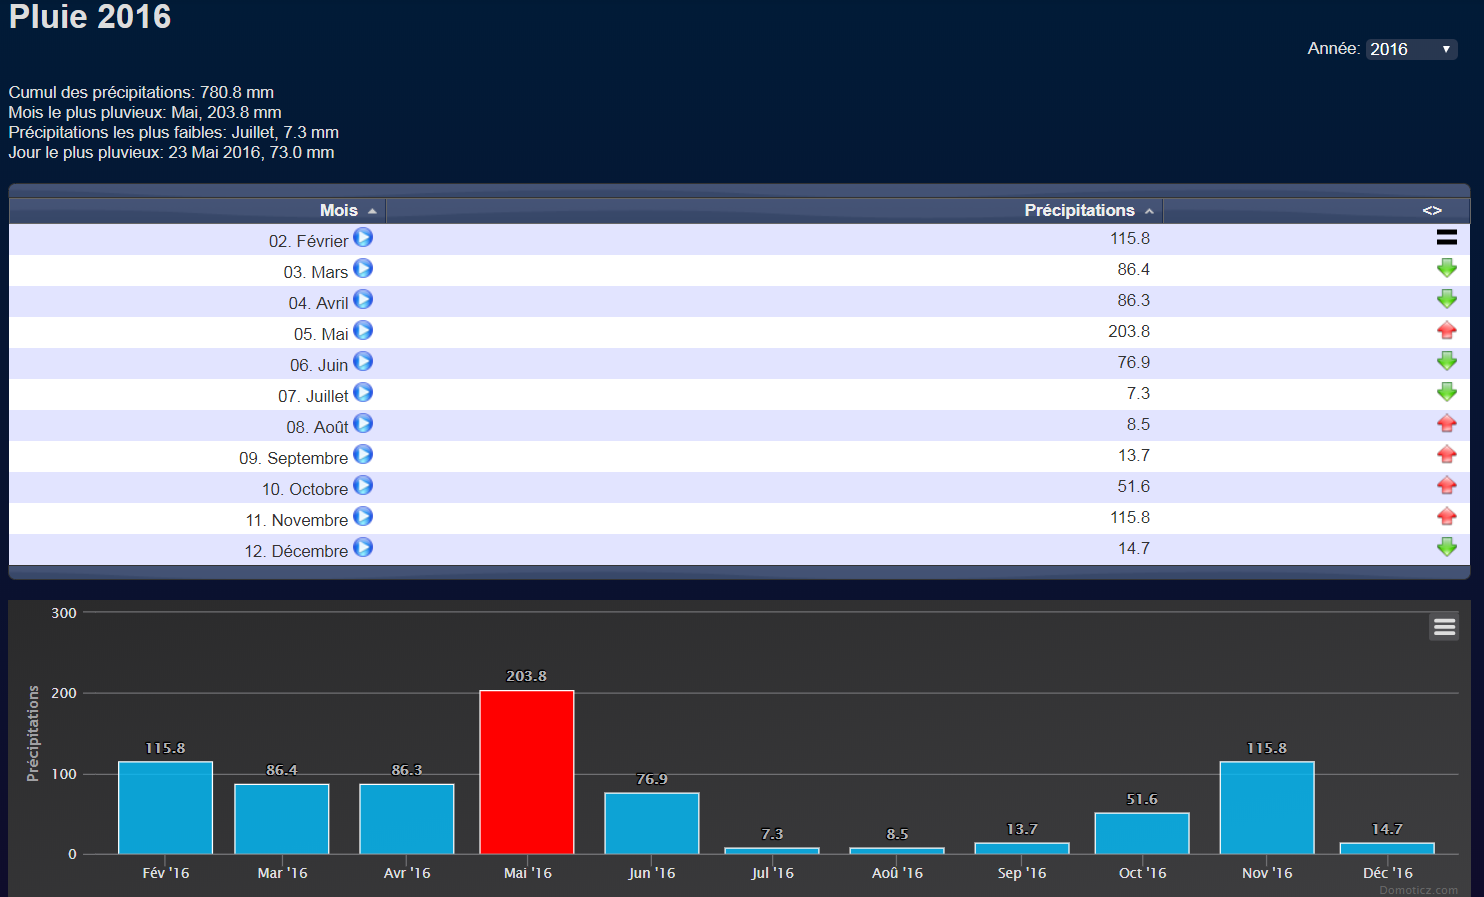
Task: Click the 8.5 value in Août row
Action: pos(1138,424)
